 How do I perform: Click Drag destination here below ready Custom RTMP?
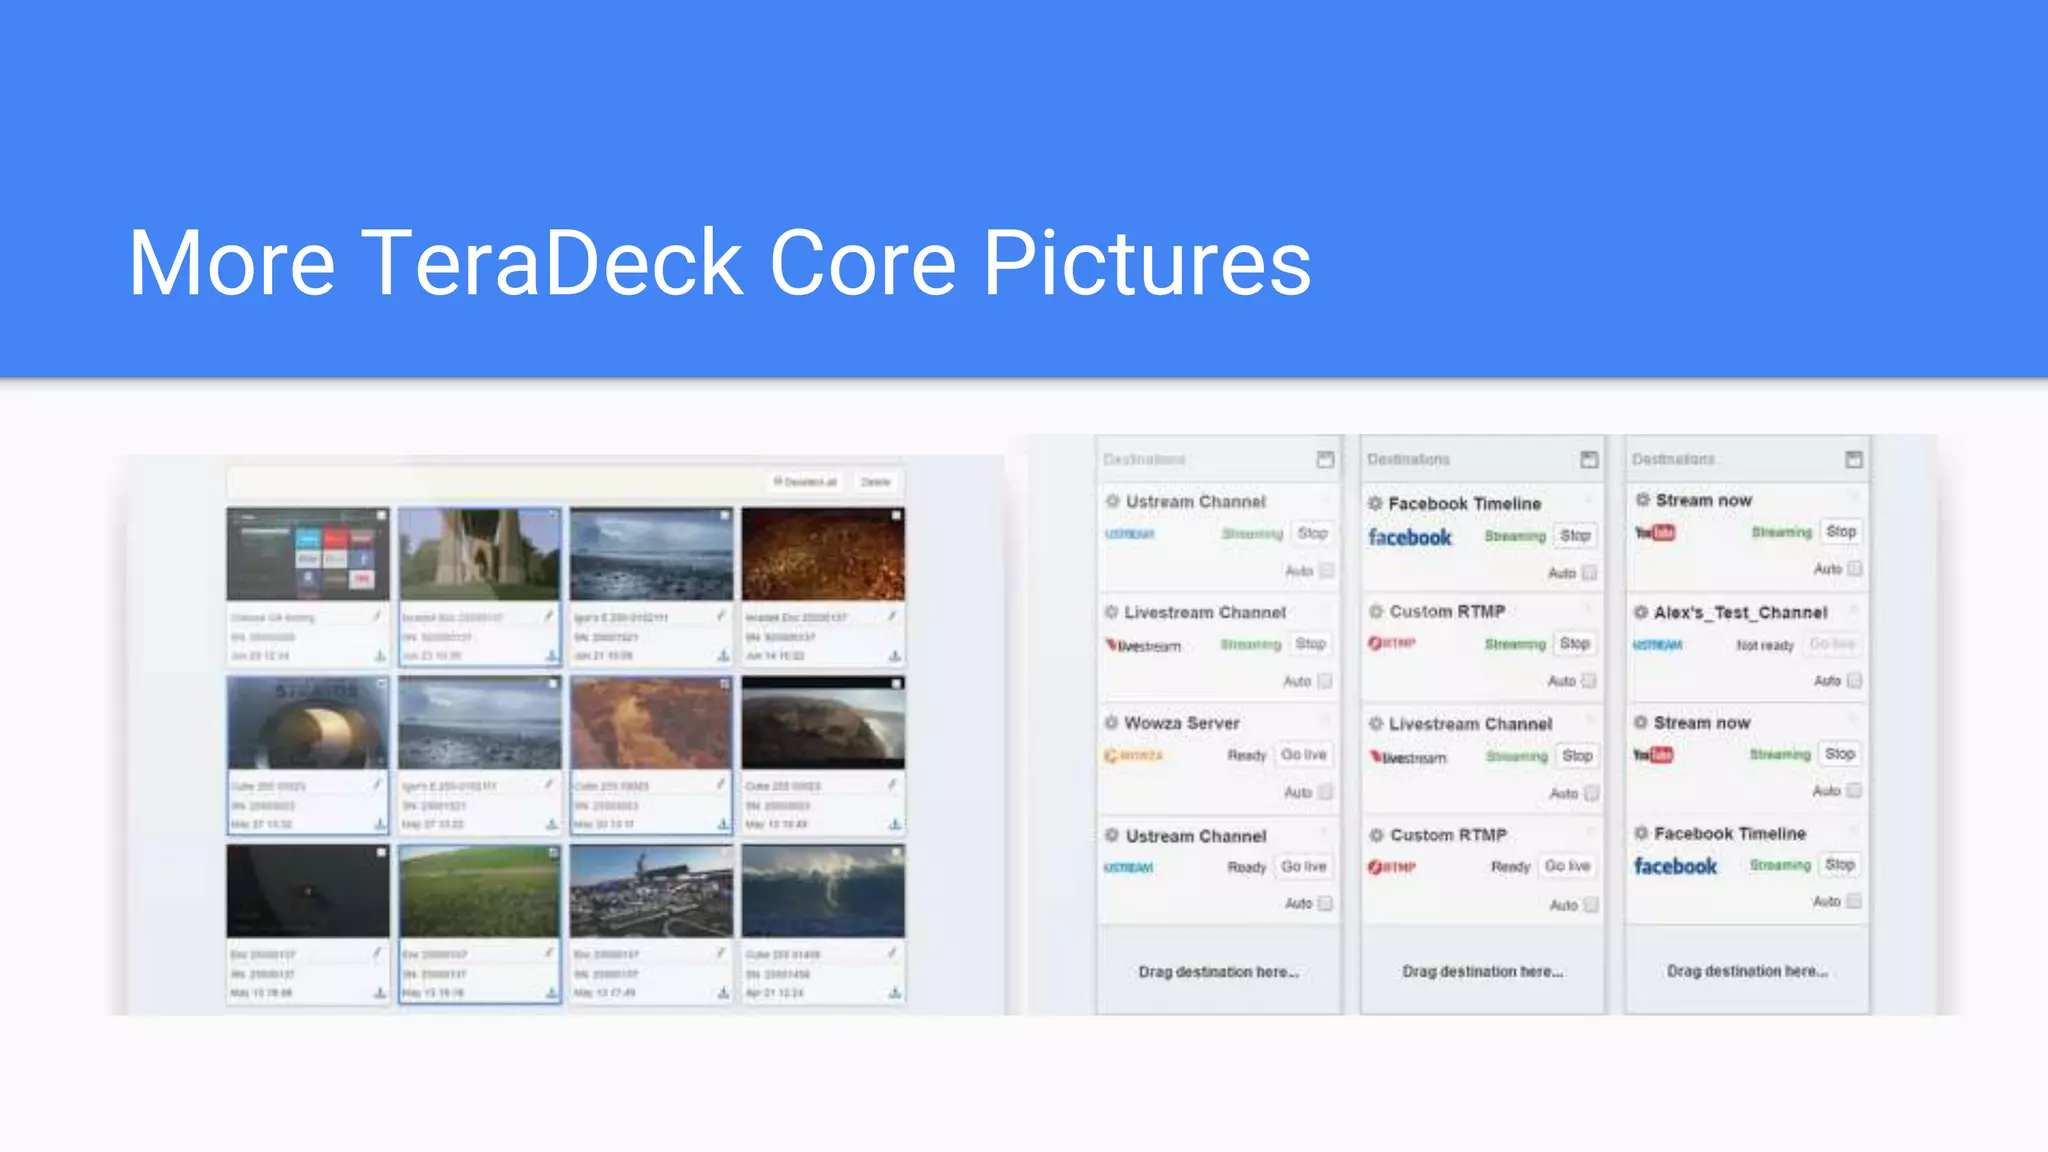tap(1482, 971)
